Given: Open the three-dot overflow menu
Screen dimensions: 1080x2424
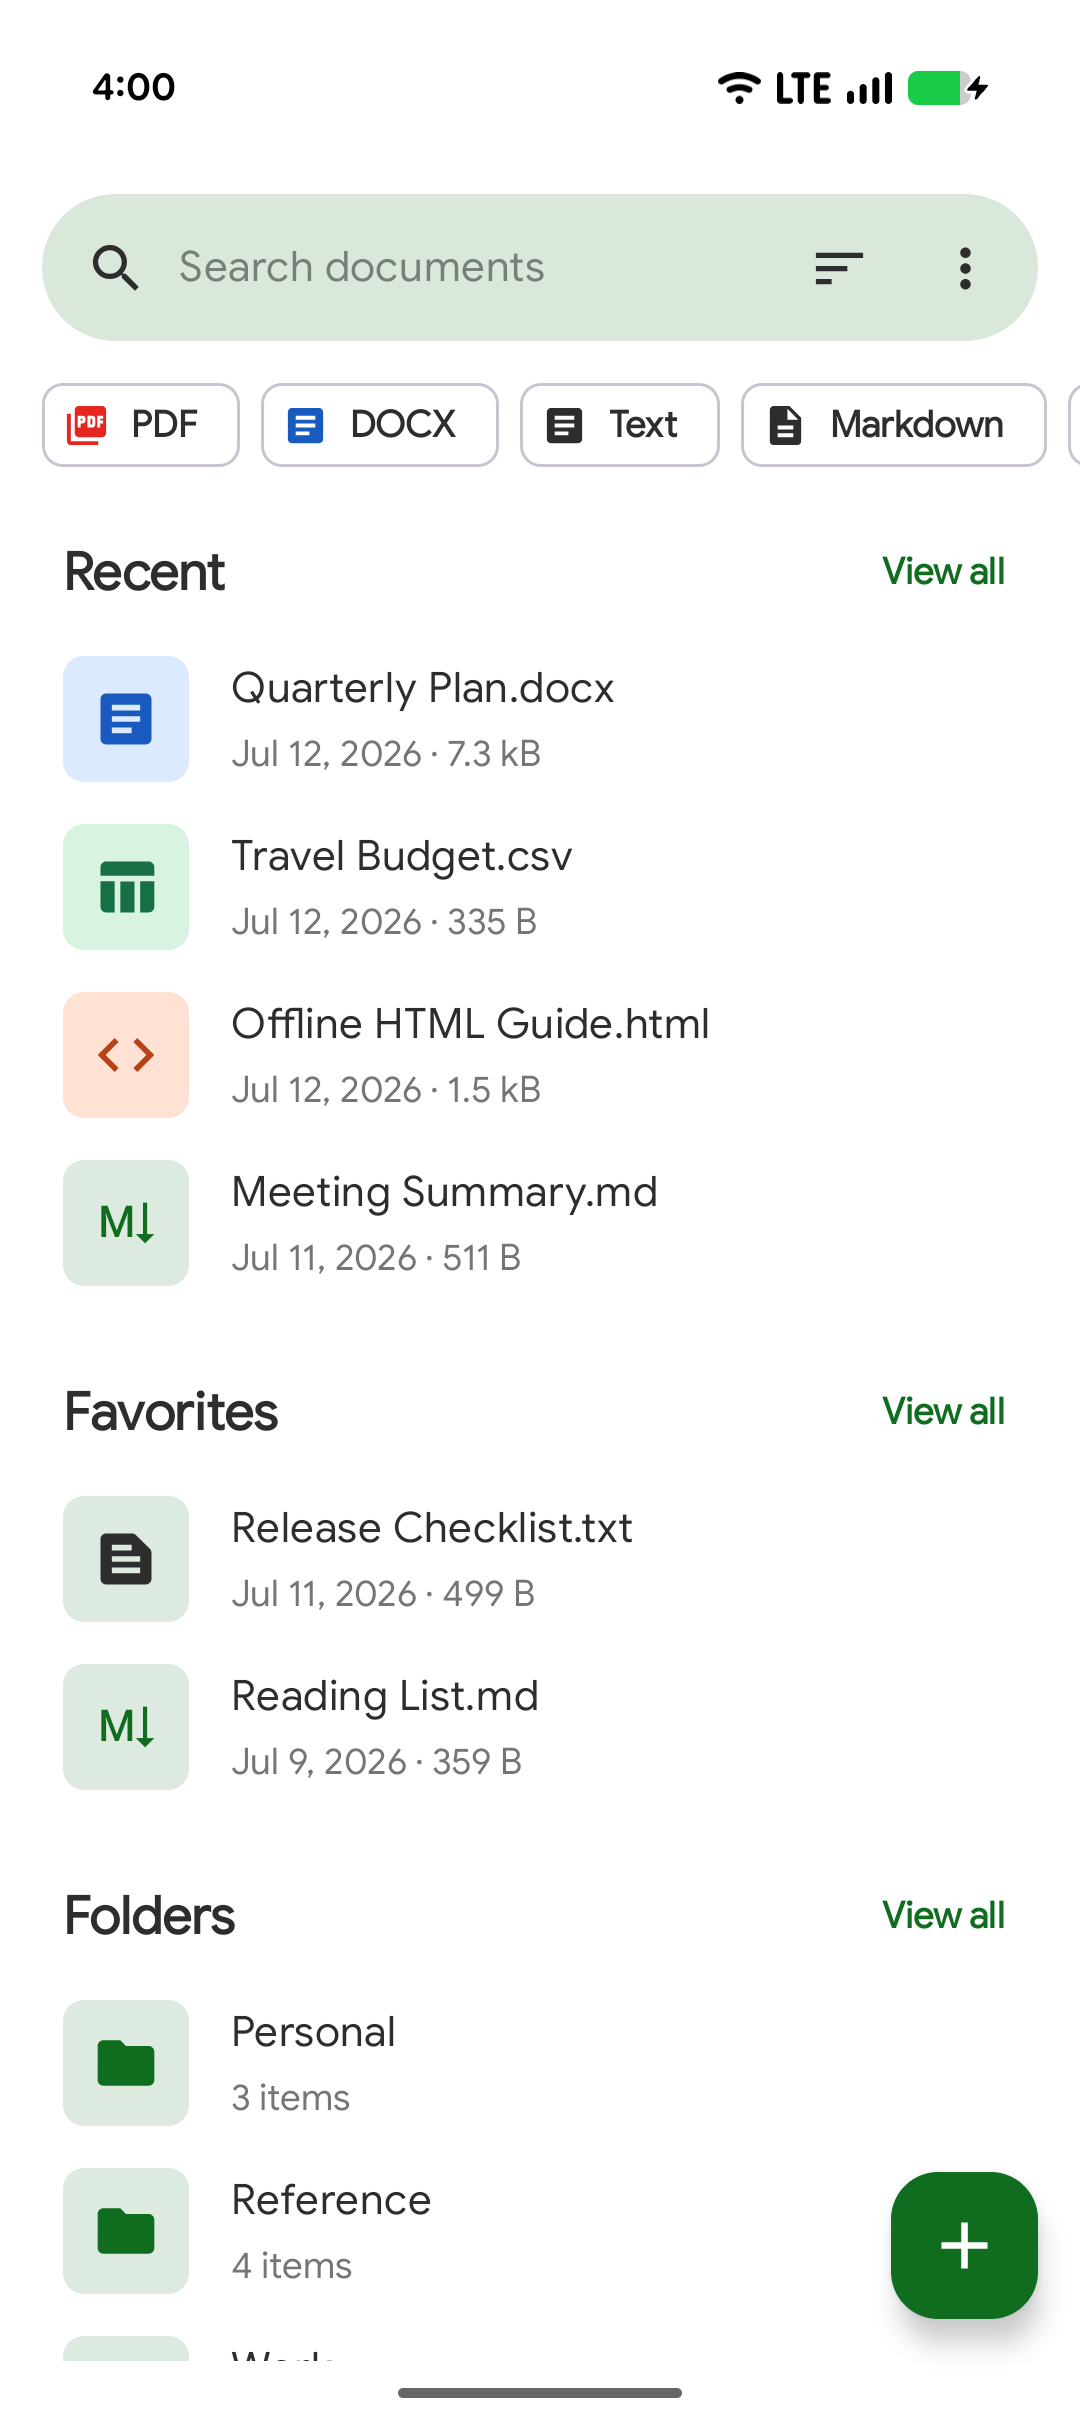Looking at the screenshot, I should (965, 268).
